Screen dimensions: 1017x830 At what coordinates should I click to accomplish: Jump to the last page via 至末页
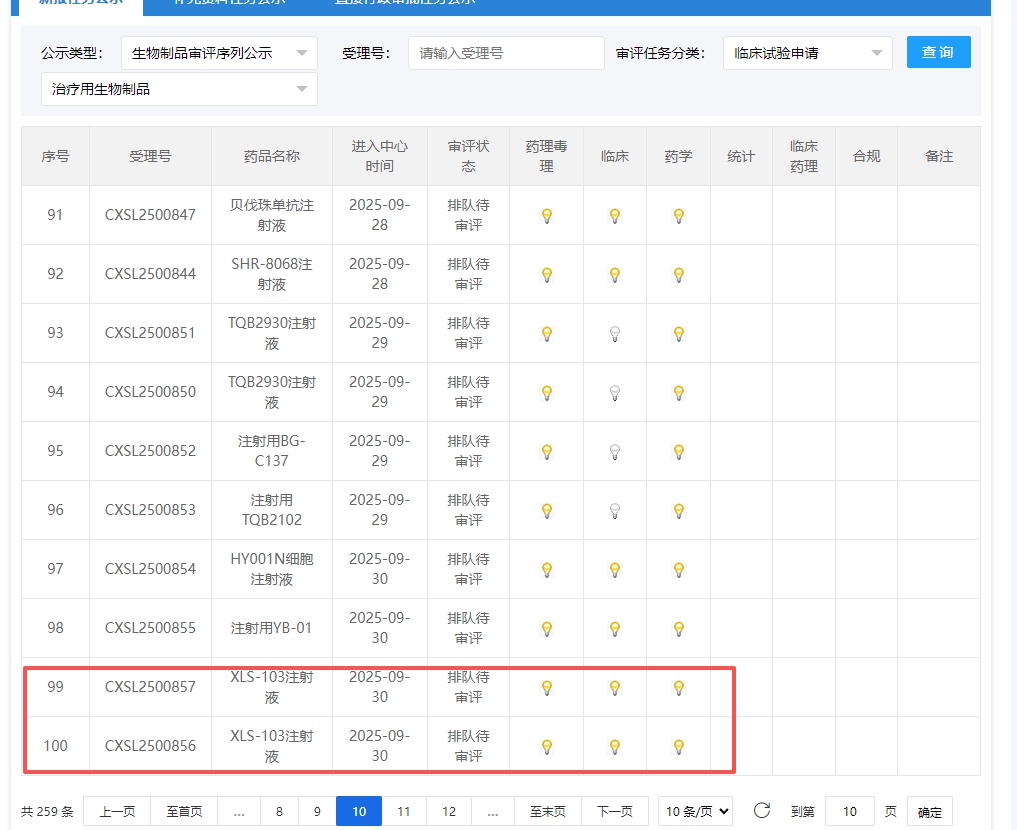(x=547, y=811)
